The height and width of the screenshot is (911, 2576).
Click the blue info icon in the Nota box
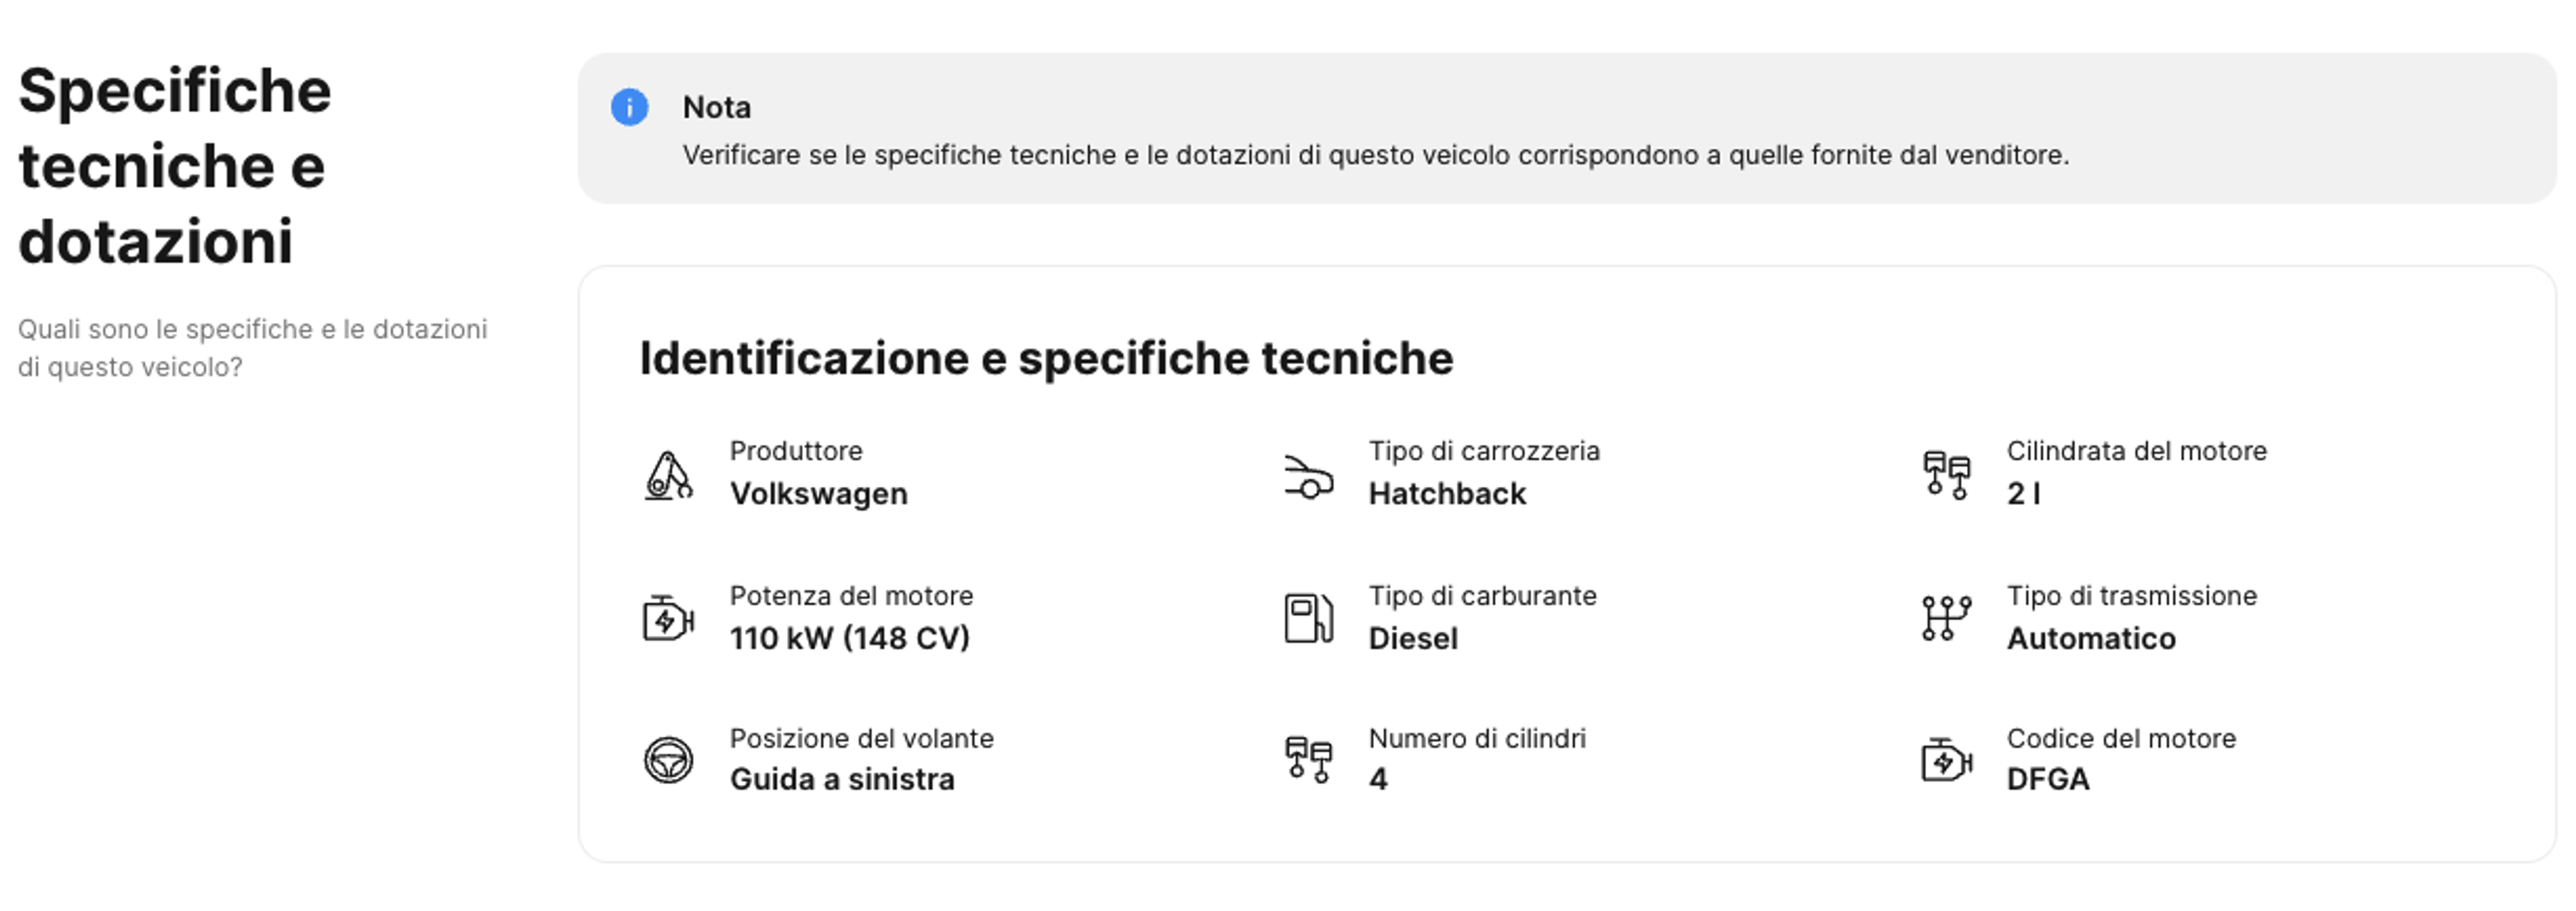tap(630, 108)
